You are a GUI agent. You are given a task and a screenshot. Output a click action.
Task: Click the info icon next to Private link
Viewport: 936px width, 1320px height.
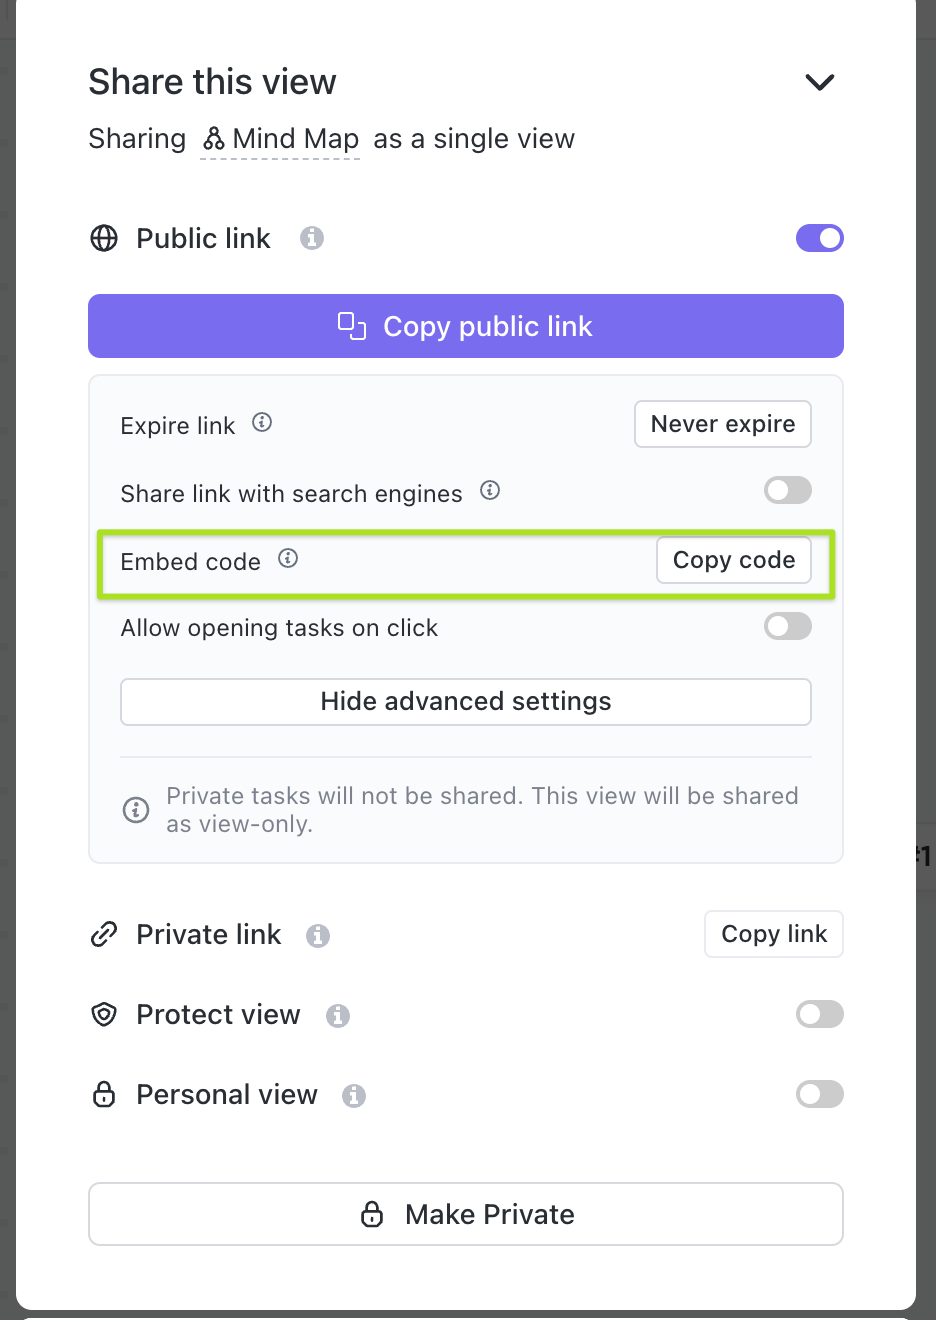(318, 935)
